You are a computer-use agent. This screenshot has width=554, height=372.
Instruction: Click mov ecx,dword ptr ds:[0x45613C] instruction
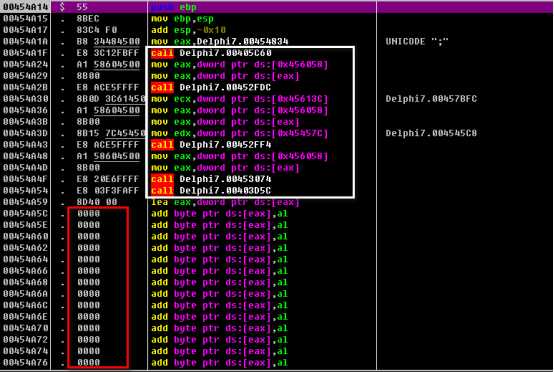coord(240,99)
